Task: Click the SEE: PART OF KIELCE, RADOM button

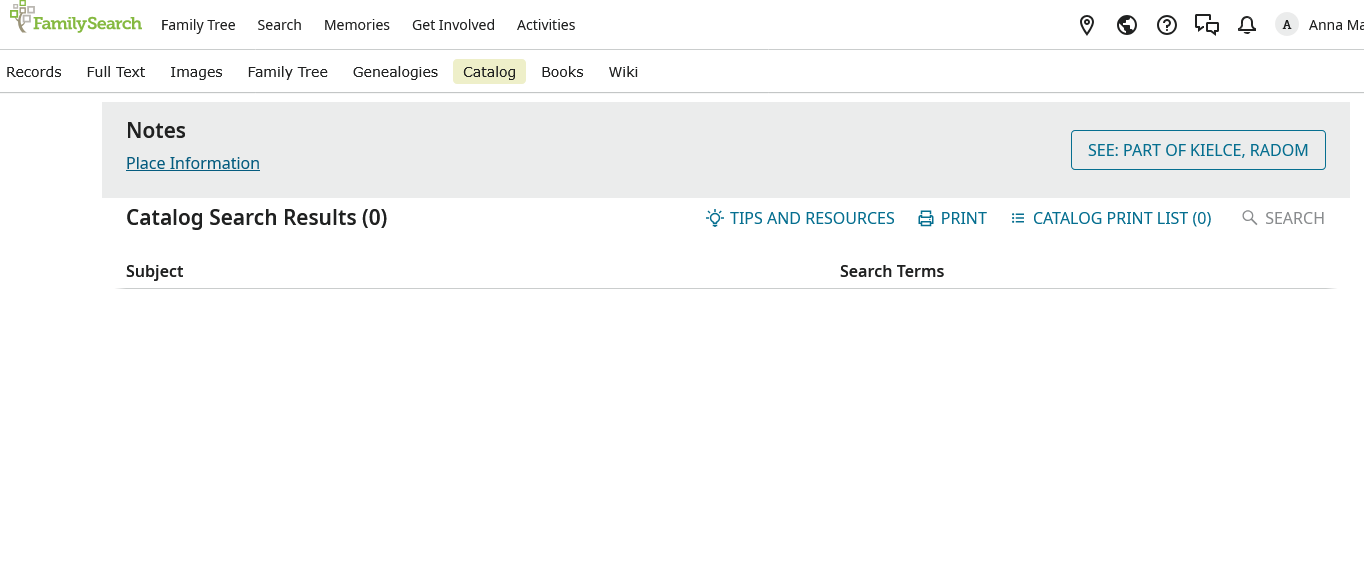Action: [1197, 150]
